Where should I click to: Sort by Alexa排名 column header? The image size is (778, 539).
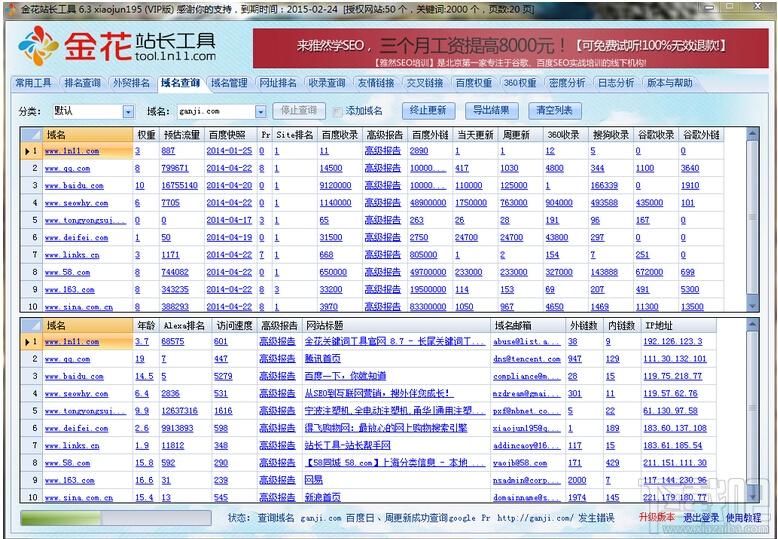pos(184,326)
